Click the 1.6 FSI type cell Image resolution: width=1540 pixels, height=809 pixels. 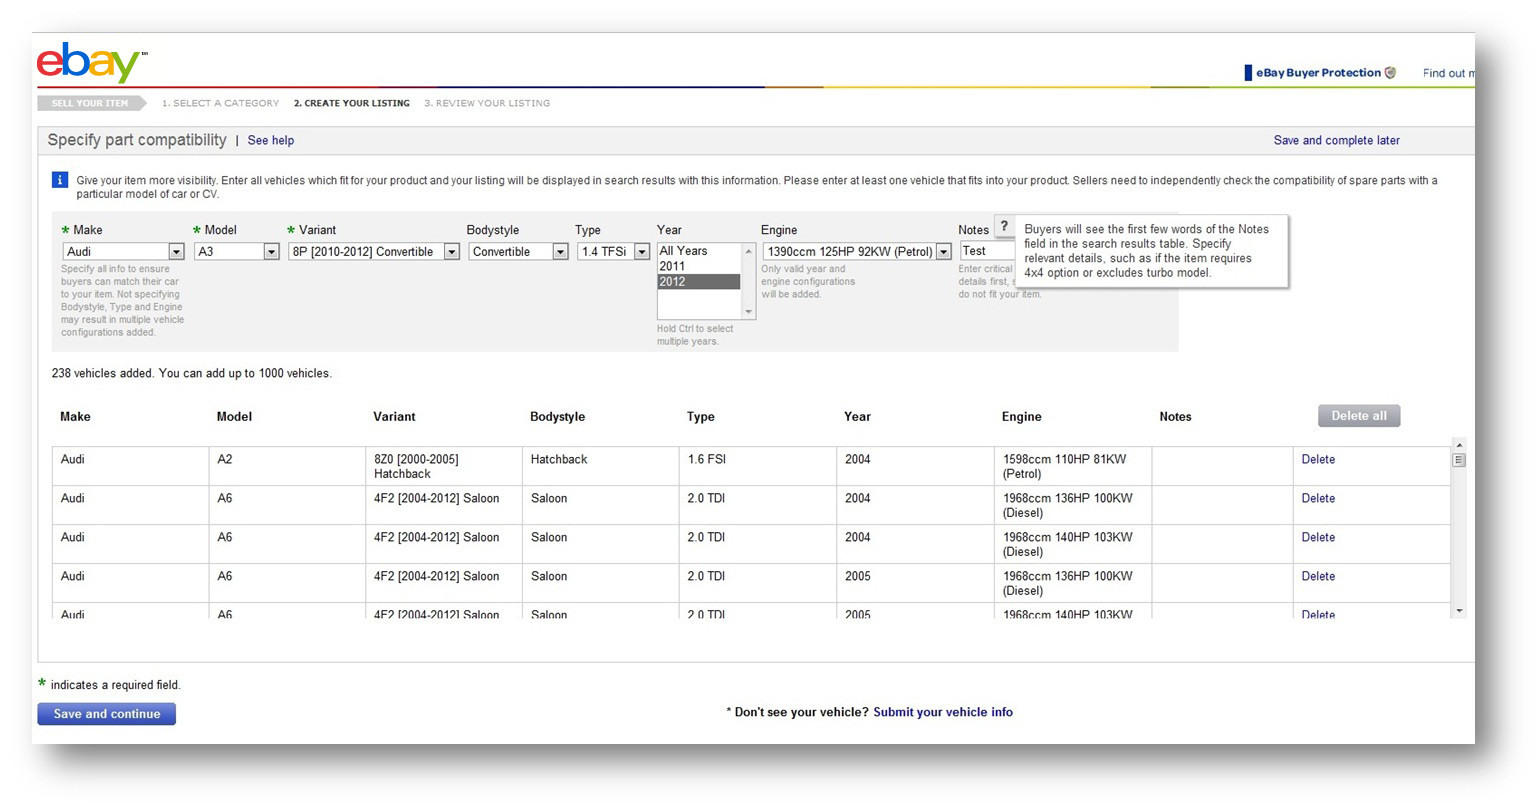coord(758,466)
